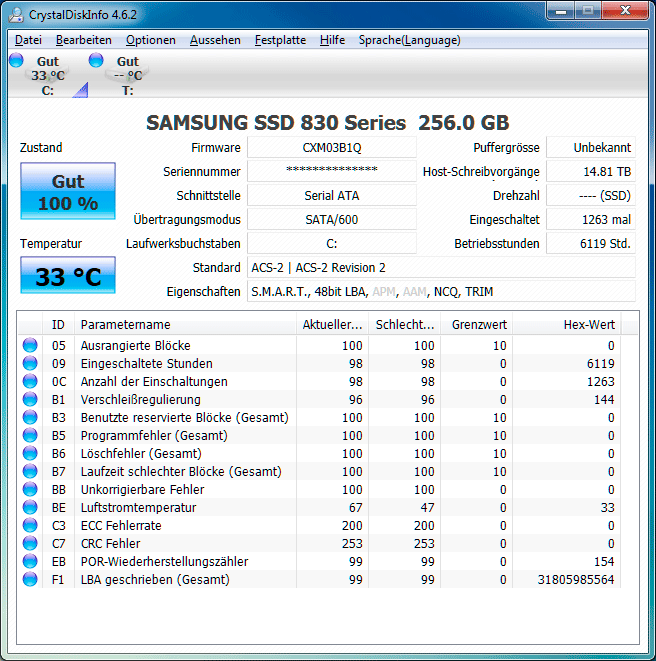The image size is (656, 661).
Task: Click Host-Schreibvorgänge value 14.81 TB
Action: pyautogui.click(x=591, y=172)
